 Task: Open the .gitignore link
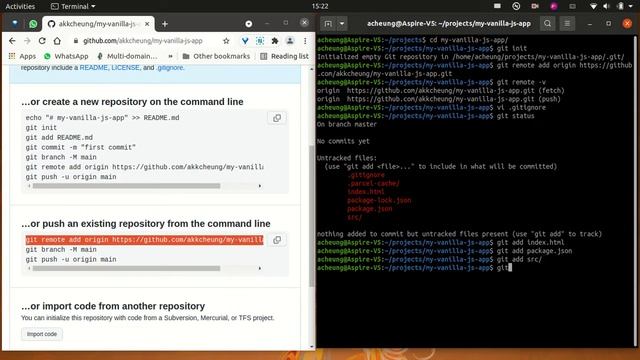pos(169,68)
